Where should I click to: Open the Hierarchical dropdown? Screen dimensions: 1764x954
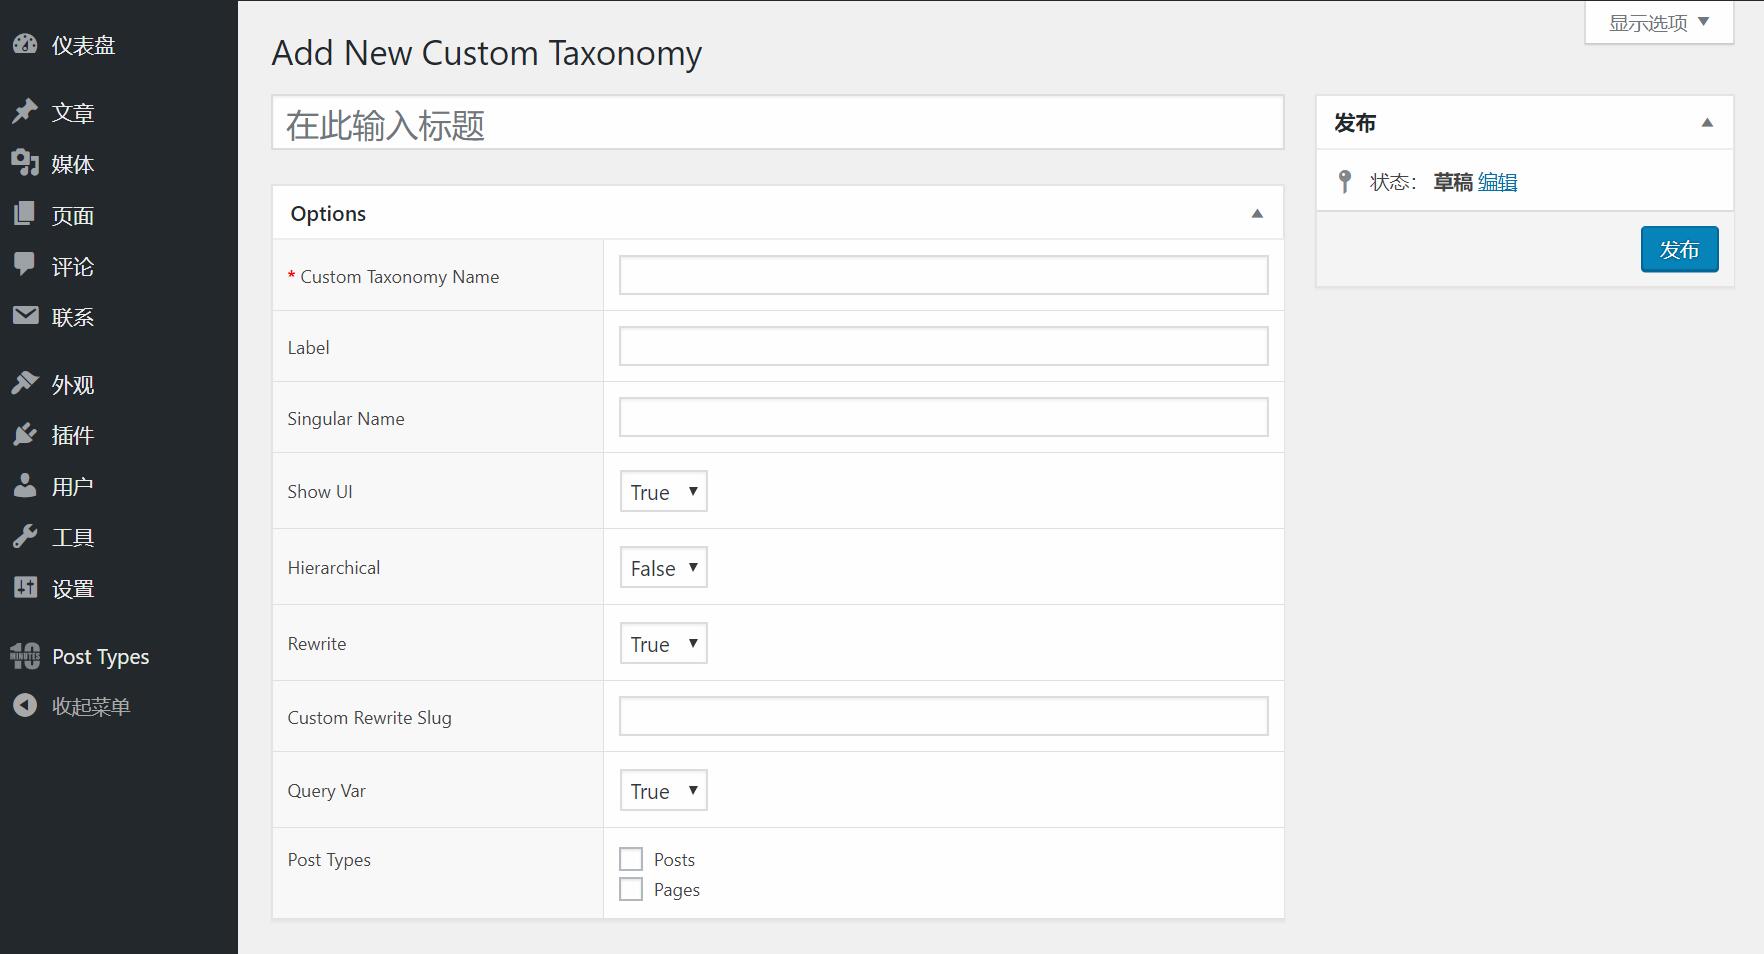pos(663,568)
